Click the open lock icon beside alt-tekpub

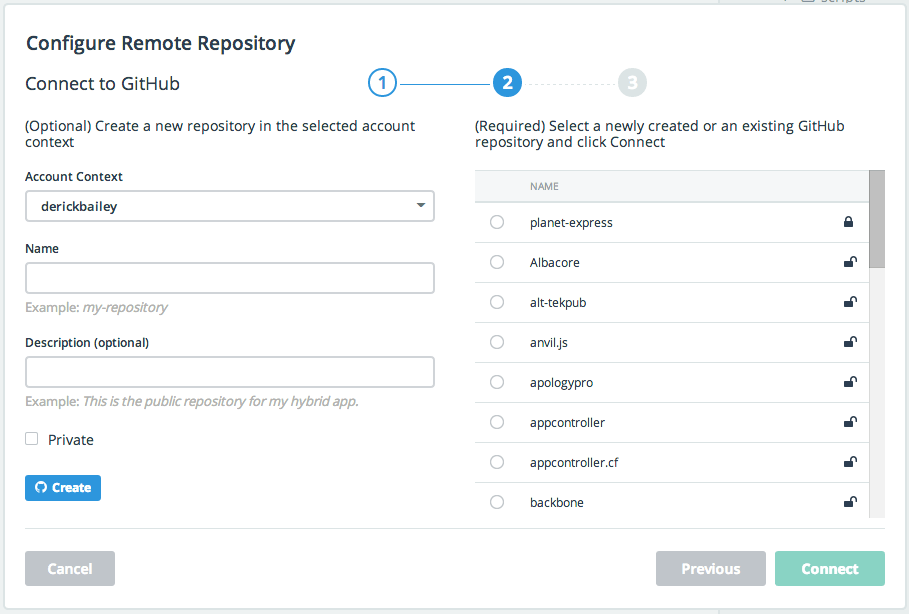850,302
